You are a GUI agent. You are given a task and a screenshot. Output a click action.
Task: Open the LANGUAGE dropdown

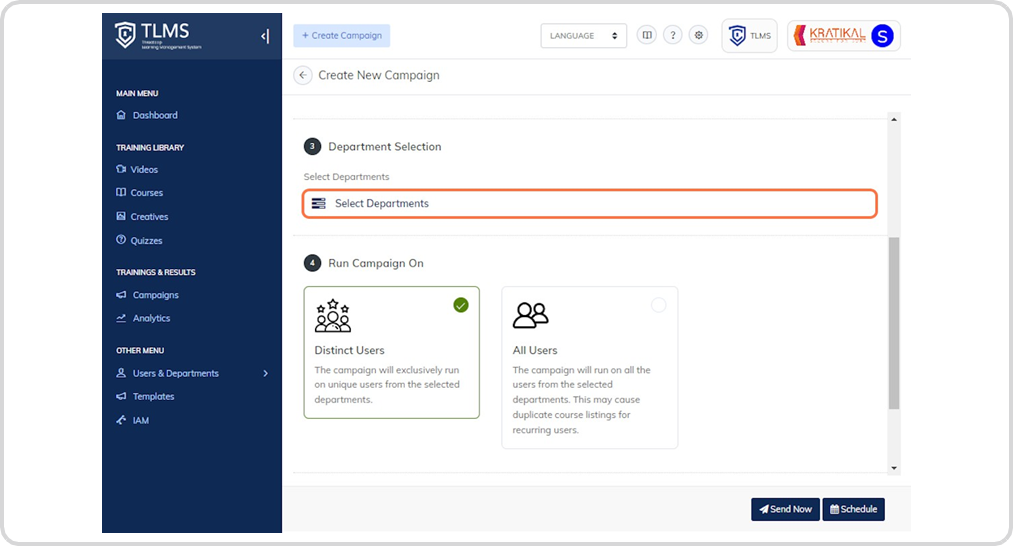(x=583, y=36)
